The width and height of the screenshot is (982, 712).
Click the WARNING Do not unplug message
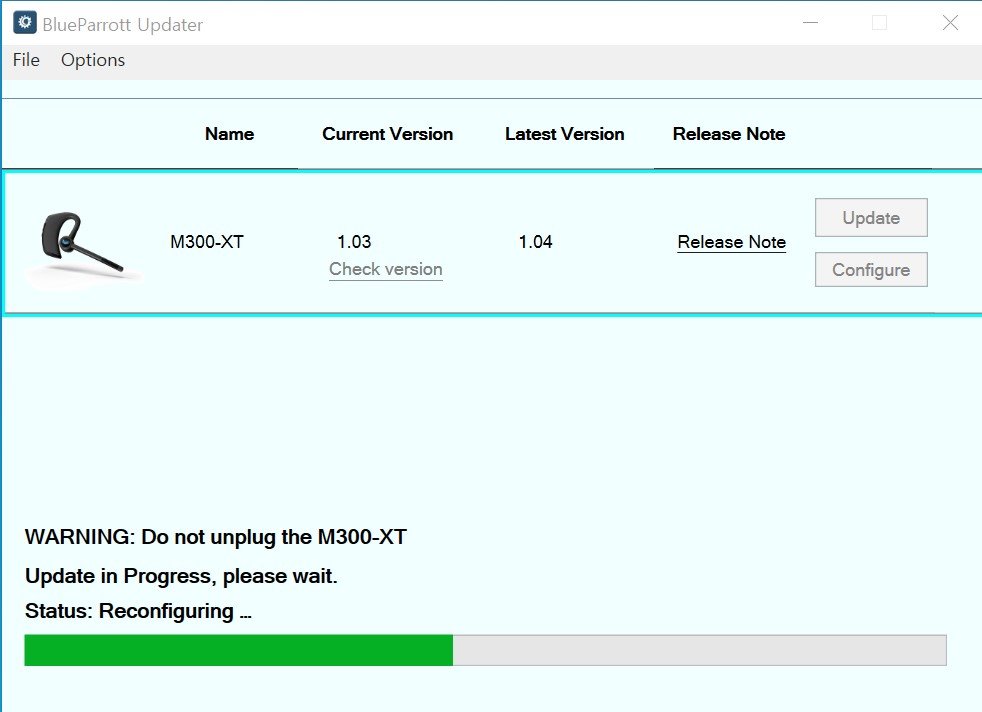coord(216,537)
